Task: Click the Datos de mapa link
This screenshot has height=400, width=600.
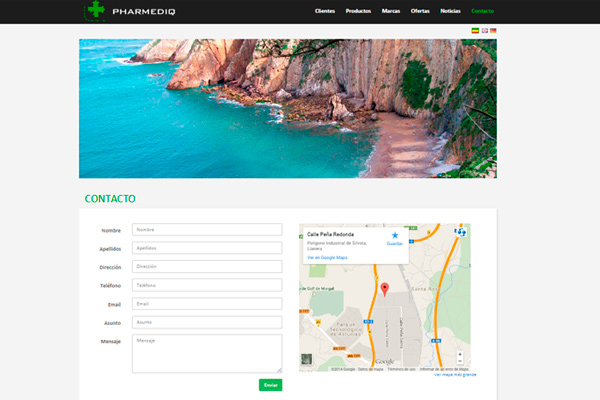Action: 370,369
